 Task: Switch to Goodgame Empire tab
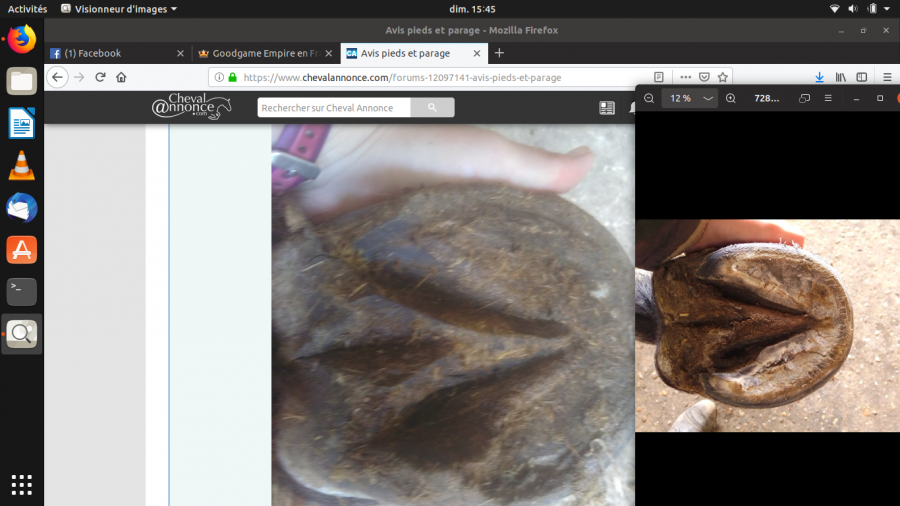point(258,53)
